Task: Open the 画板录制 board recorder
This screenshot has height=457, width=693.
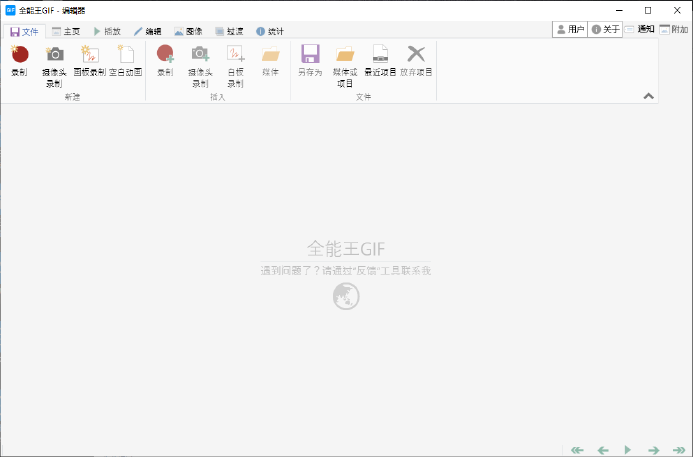Action: coord(89,59)
